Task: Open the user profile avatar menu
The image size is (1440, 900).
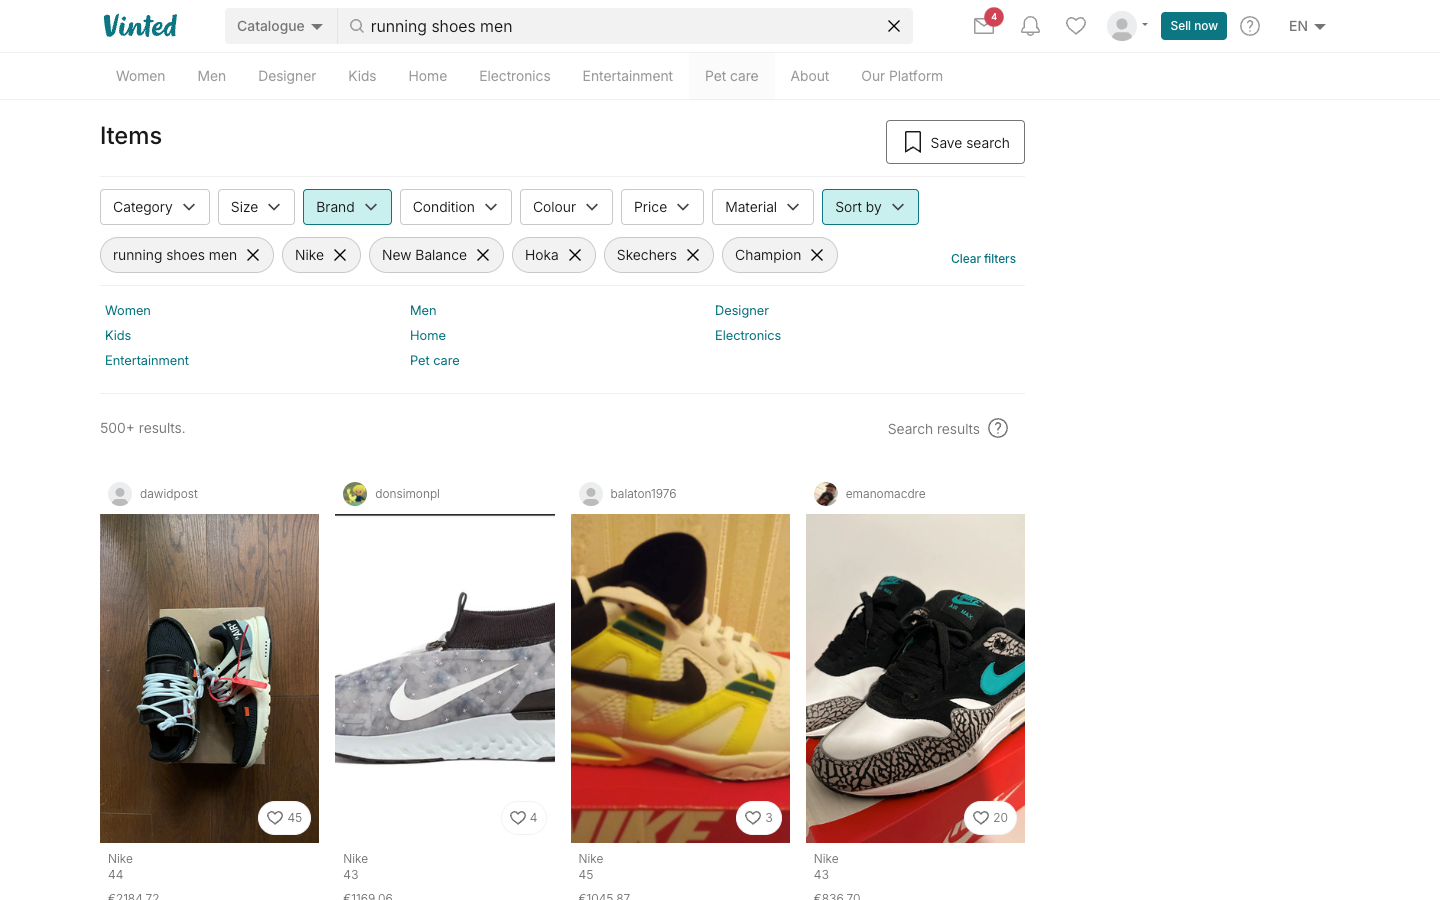Action: tap(1127, 26)
